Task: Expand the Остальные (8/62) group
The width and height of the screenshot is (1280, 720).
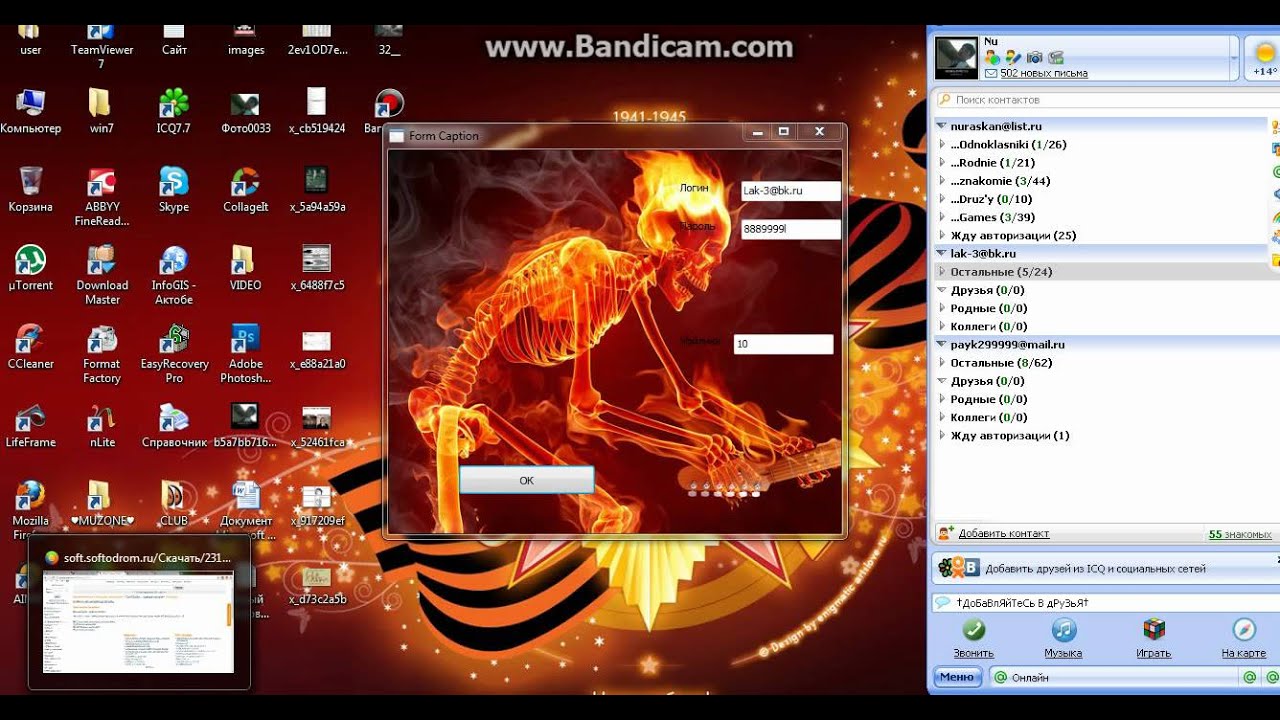Action: point(942,363)
